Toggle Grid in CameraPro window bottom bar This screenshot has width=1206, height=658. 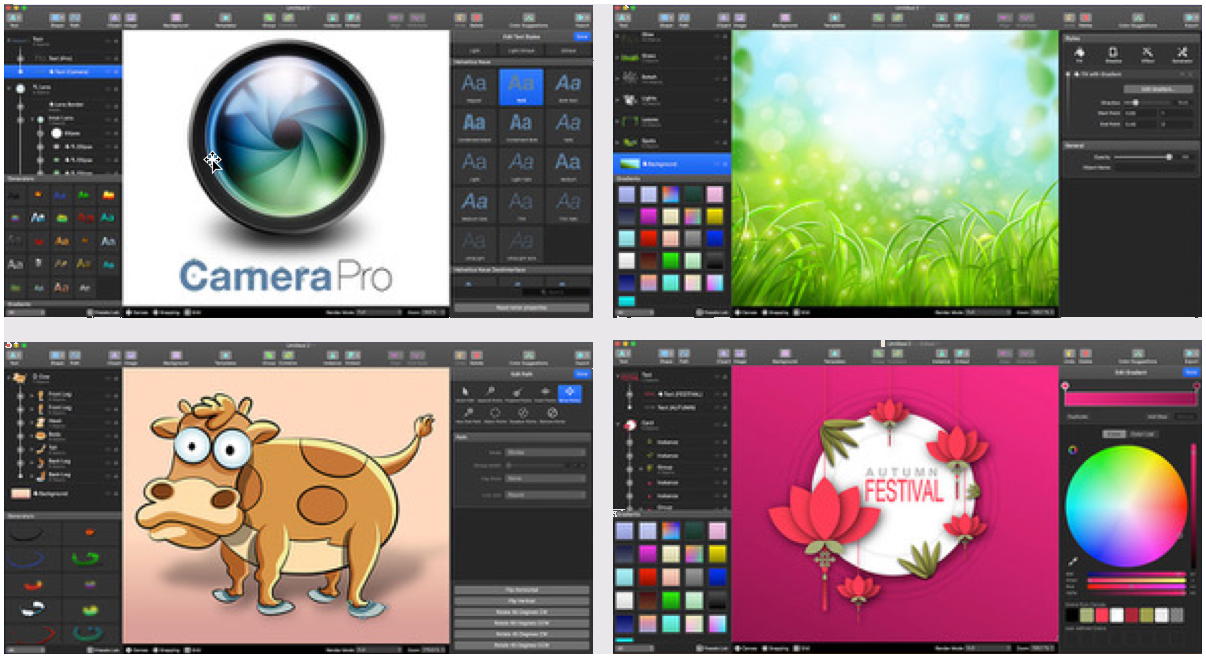[x=192, y=312]
